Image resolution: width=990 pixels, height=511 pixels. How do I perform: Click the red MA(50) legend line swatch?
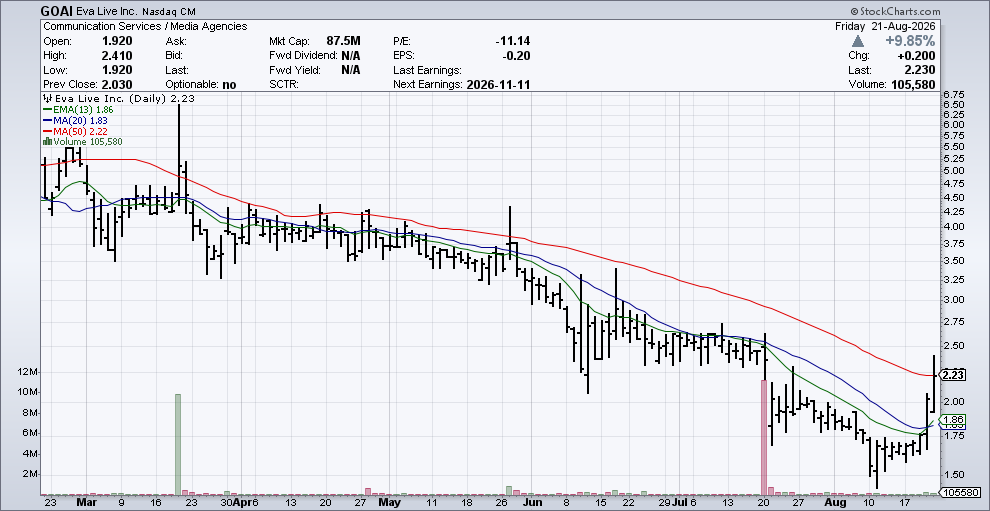point(47,131)
